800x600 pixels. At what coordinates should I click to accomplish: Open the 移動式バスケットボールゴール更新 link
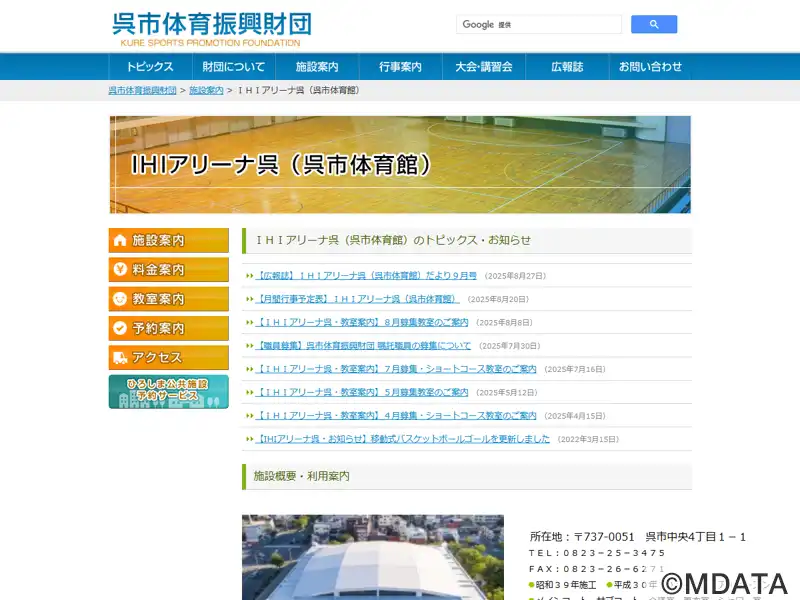click(x=403, y=439)
